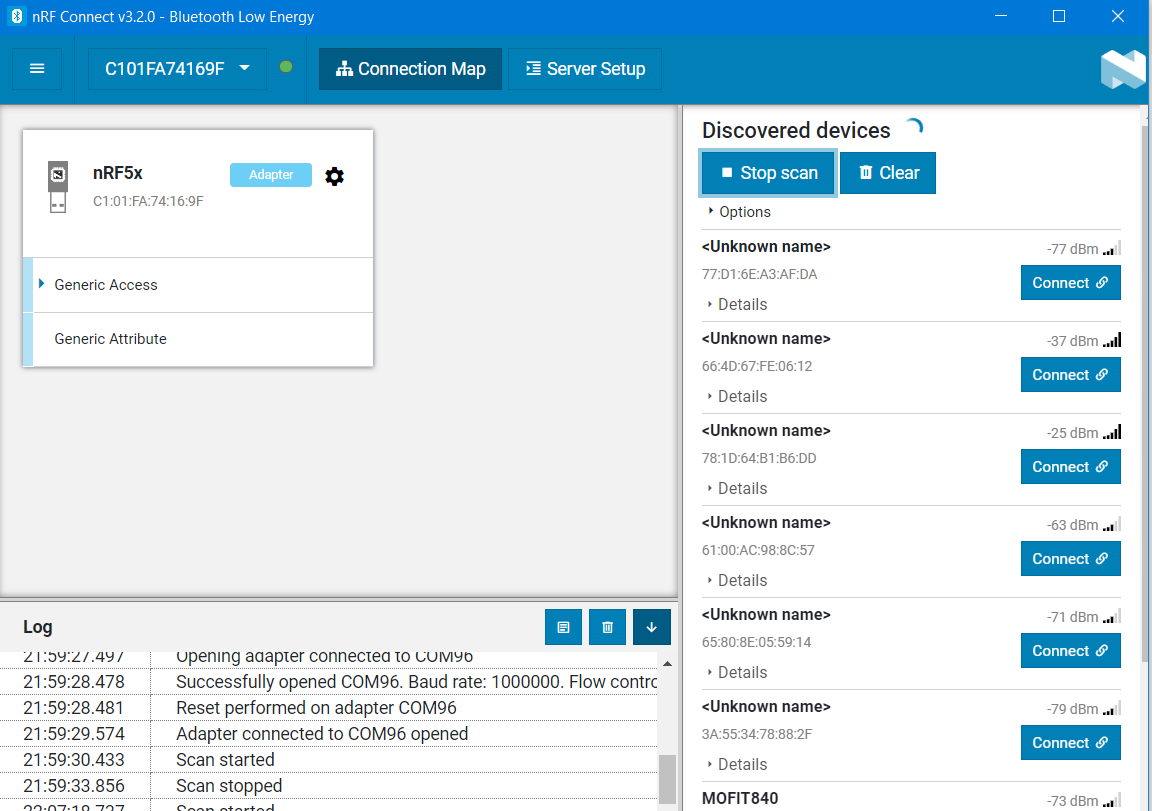The image size is (1152, 811).
Task: Clear the log with trash icon
Action: tap(607, 627)
